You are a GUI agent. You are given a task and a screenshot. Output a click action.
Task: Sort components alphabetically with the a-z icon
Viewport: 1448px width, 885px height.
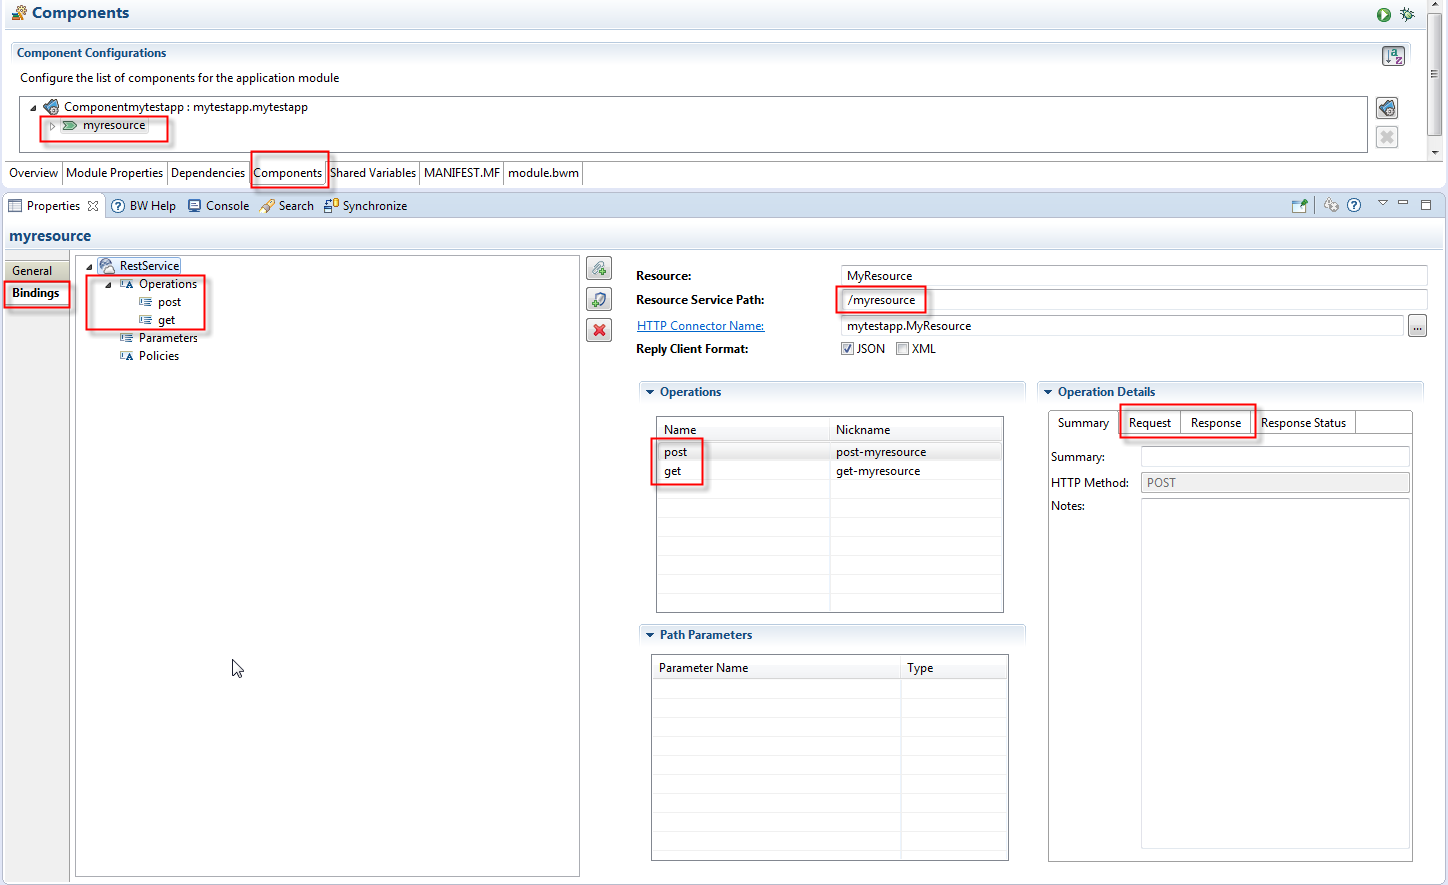[x=1393, y=56]
